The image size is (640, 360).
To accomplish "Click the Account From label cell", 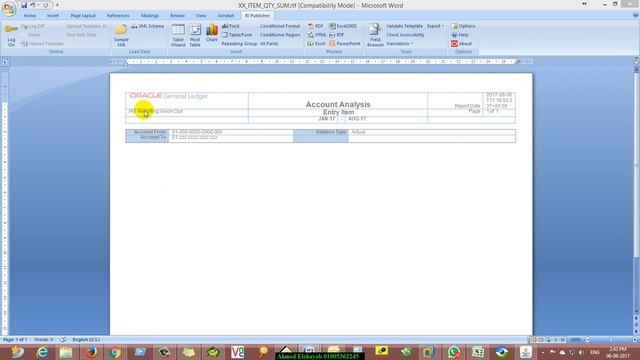I will click(147, 132).
